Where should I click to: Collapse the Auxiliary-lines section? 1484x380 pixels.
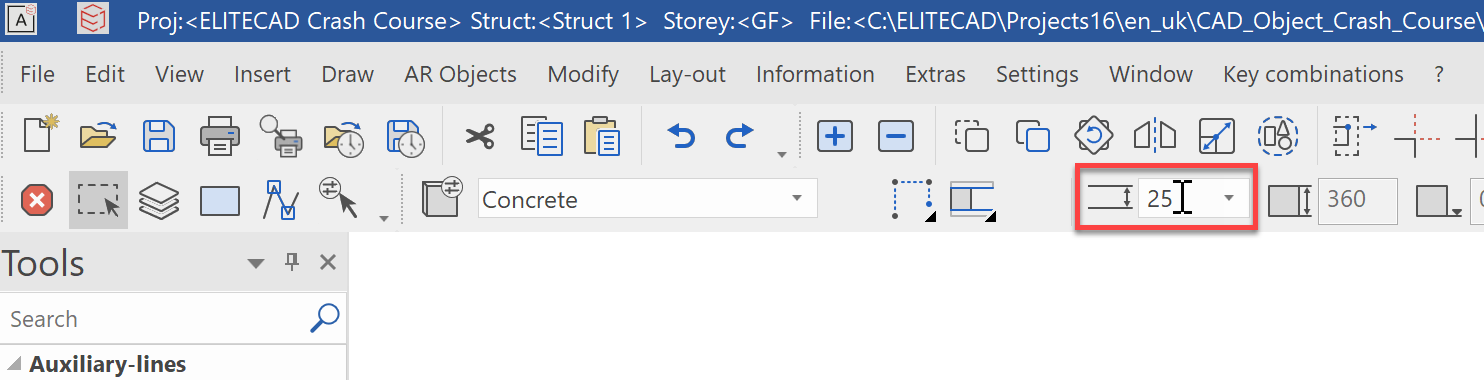pos(14,364)
